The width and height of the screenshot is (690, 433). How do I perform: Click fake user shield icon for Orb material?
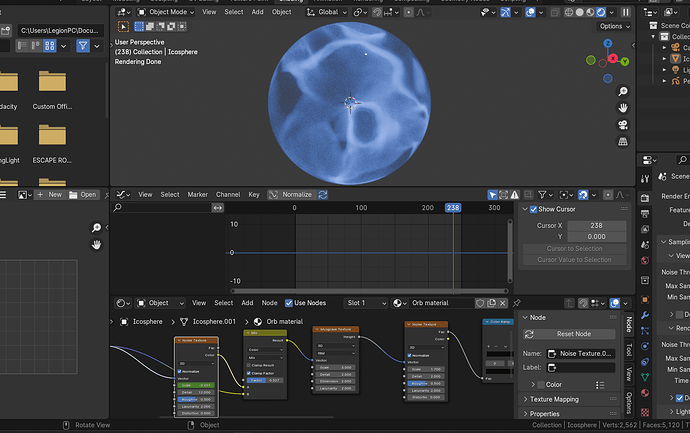(480, 303)
